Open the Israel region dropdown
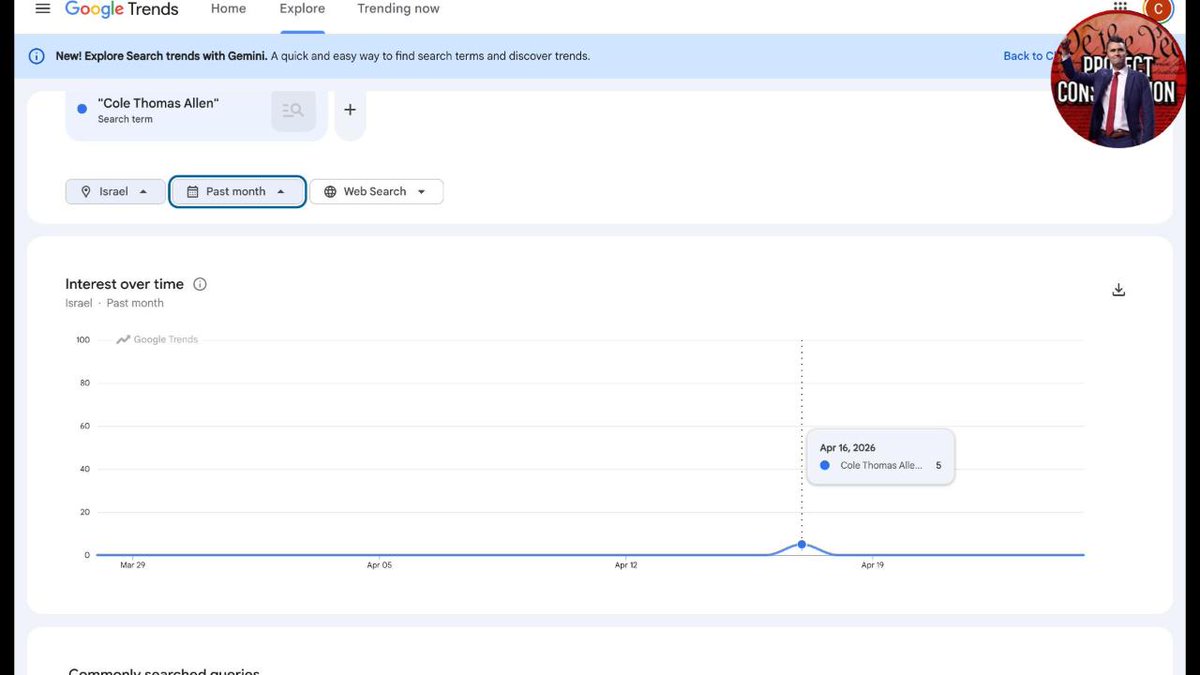1200x675 pixels. click(115, 191)
